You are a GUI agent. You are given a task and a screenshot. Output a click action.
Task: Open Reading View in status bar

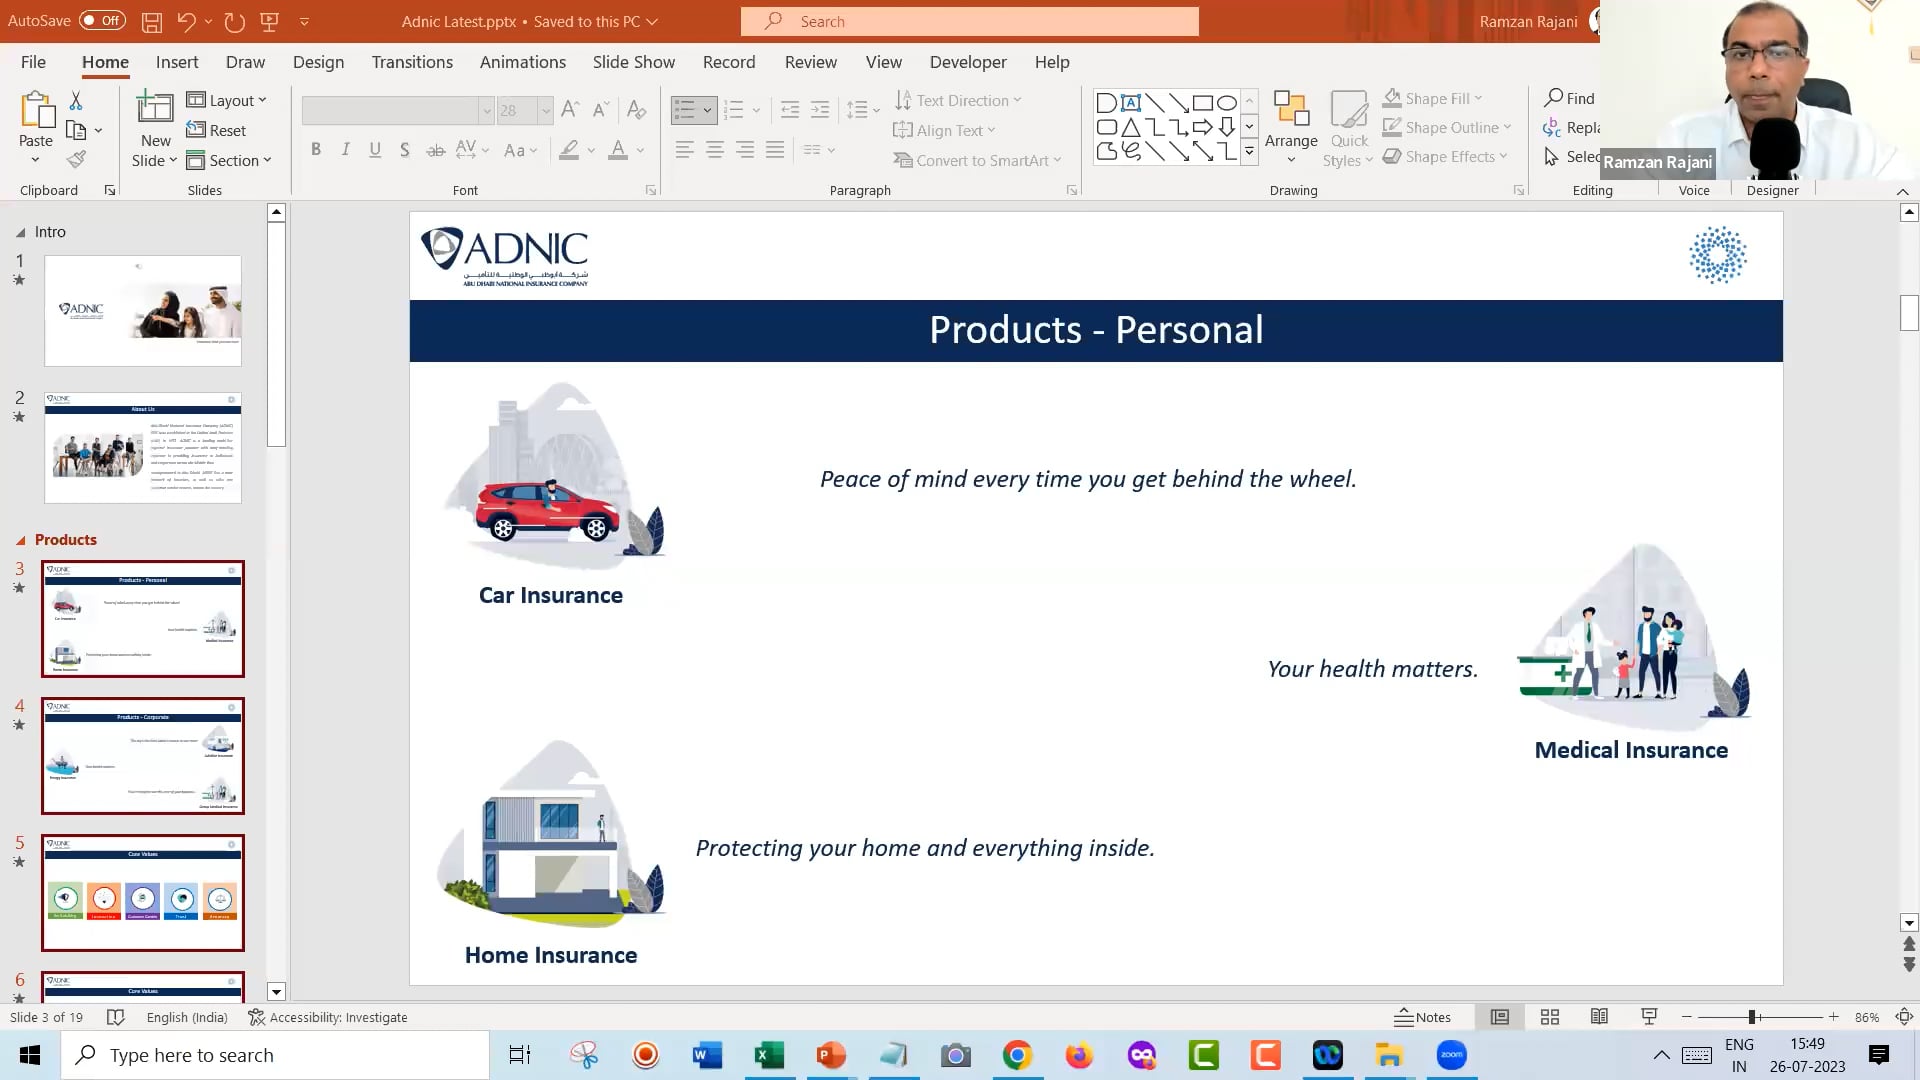point(1599,1017)
